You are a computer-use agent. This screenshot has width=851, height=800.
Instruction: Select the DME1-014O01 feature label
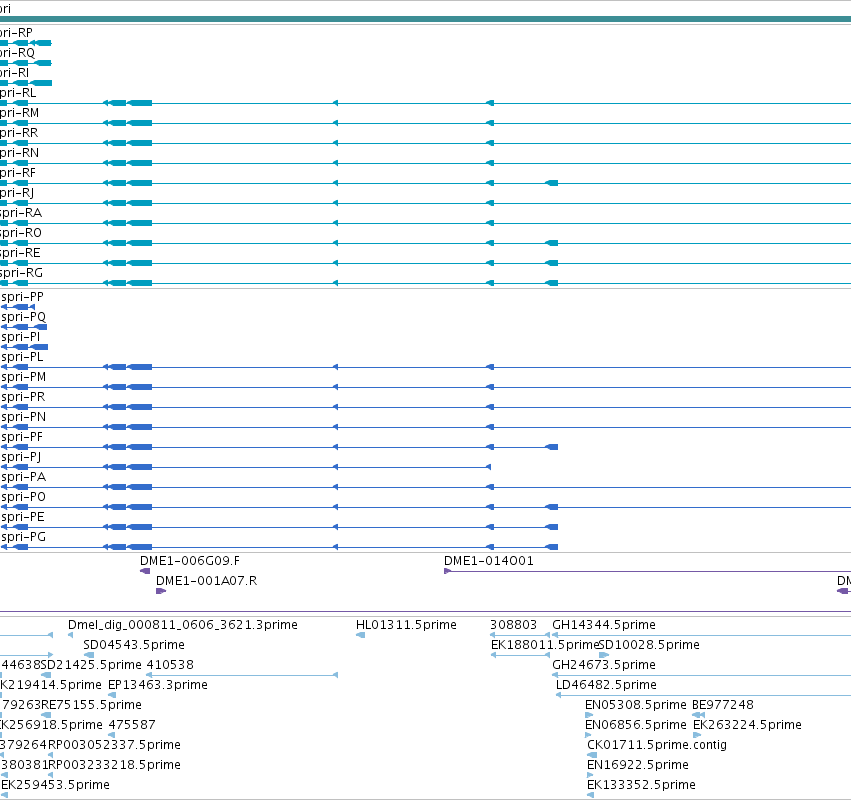[489, 561]
